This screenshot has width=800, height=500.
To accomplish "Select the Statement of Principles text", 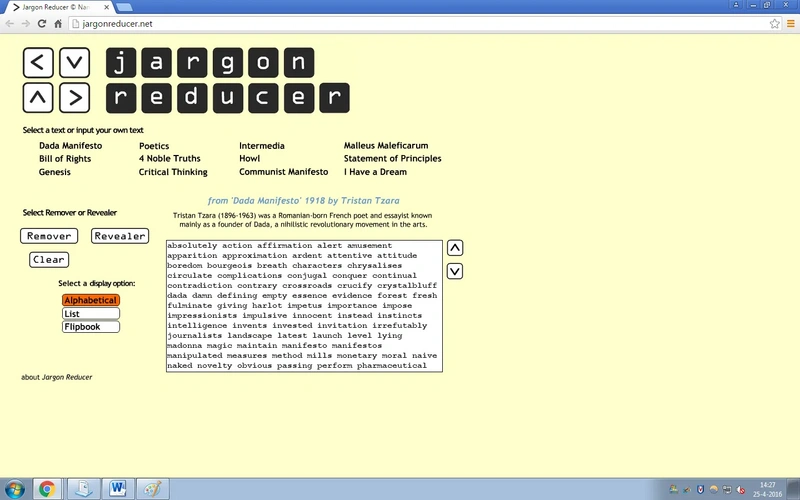I will [392, 159].
